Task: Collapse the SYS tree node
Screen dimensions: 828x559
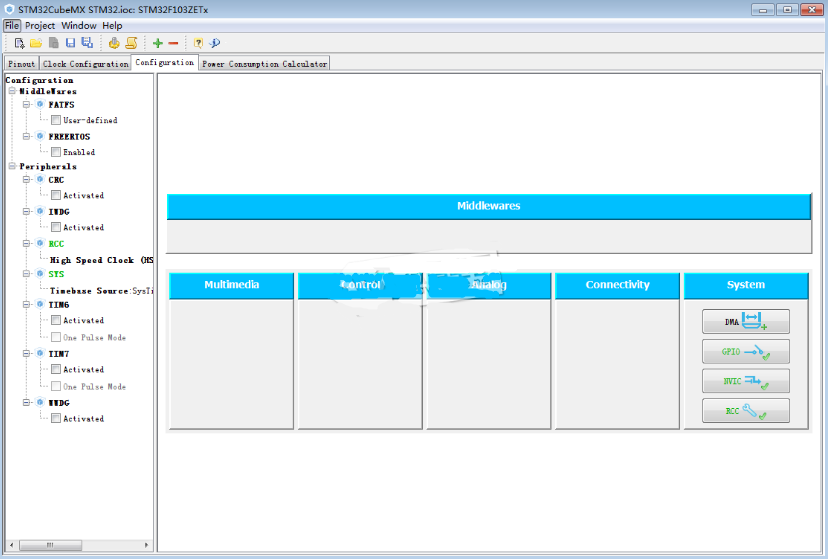Action: (26, 273)
